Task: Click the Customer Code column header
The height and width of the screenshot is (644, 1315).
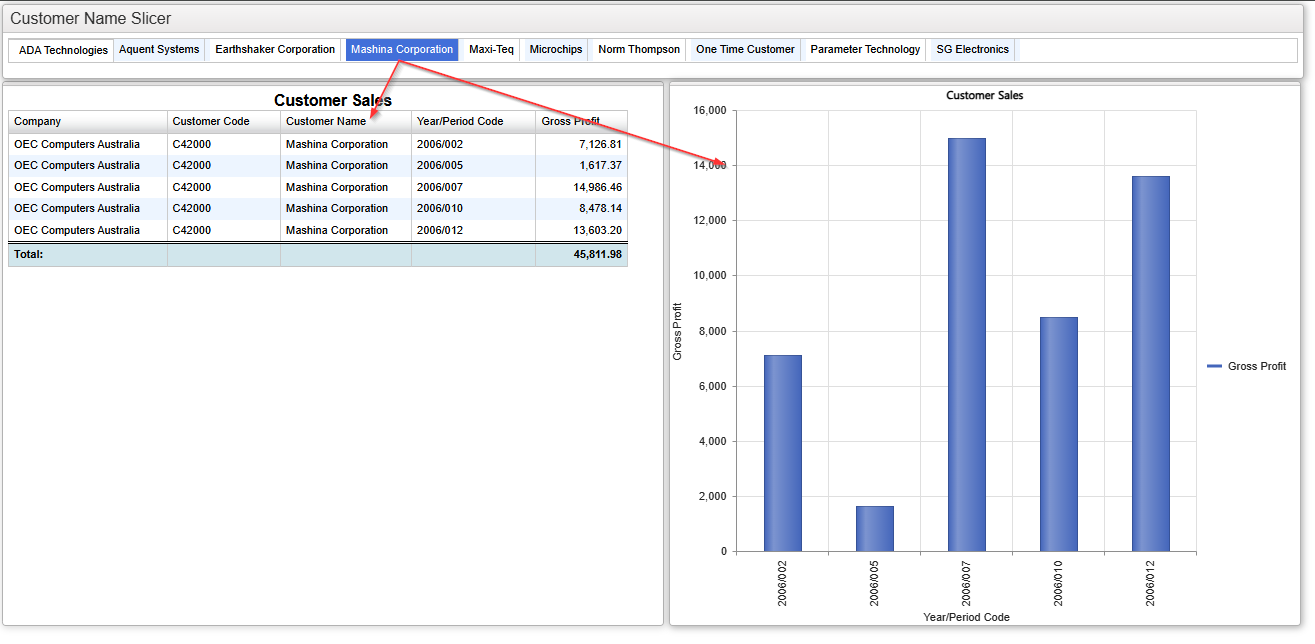Action: click(x=224, y=121)
